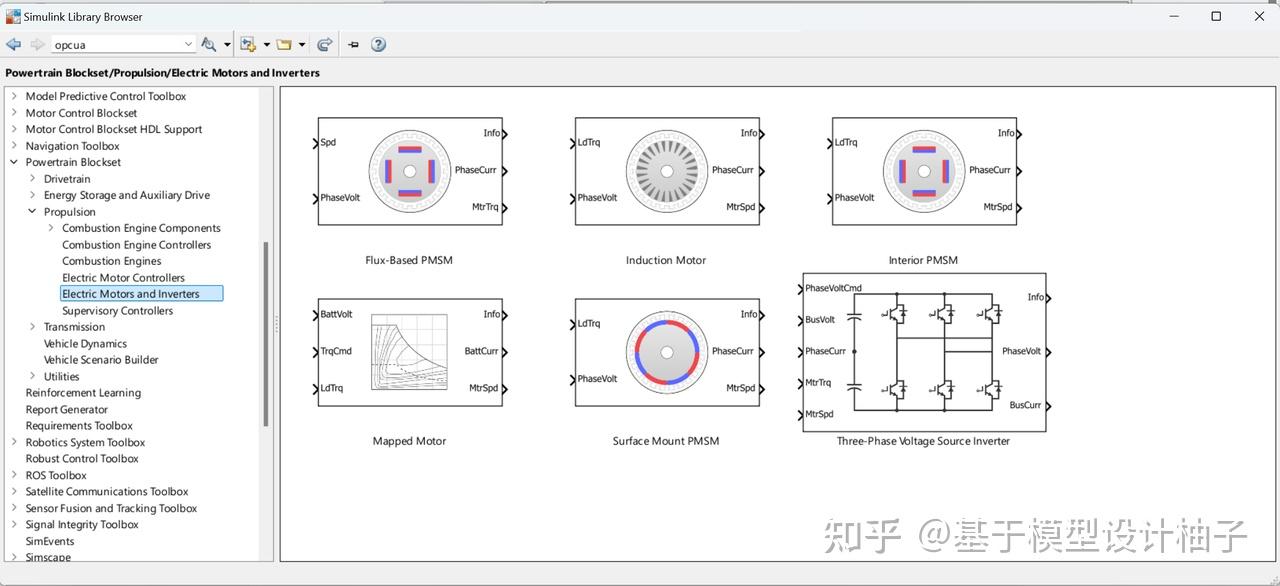
Task: Select Combustion Engine Controllers
Action: click(137, 245)
